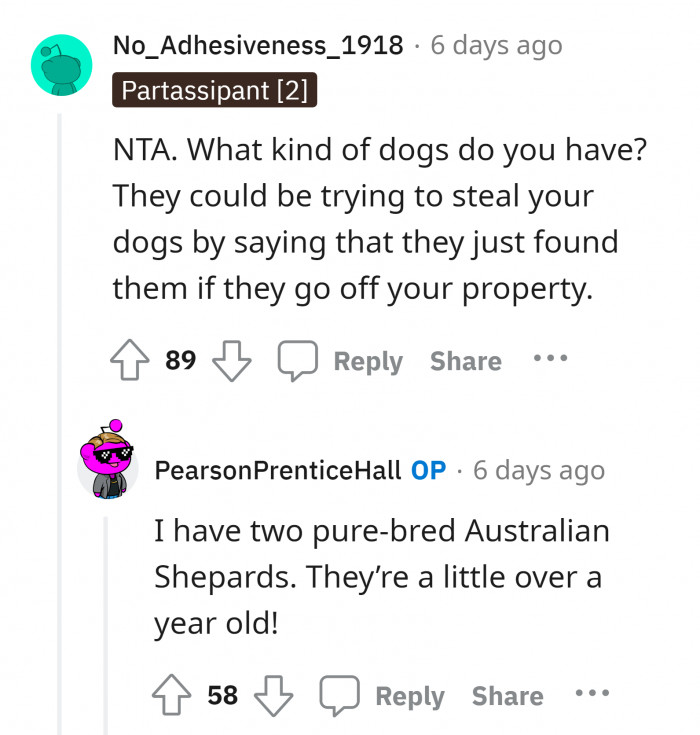Collapse the No_Adhesiveness_1918 comment thread line

59,420
